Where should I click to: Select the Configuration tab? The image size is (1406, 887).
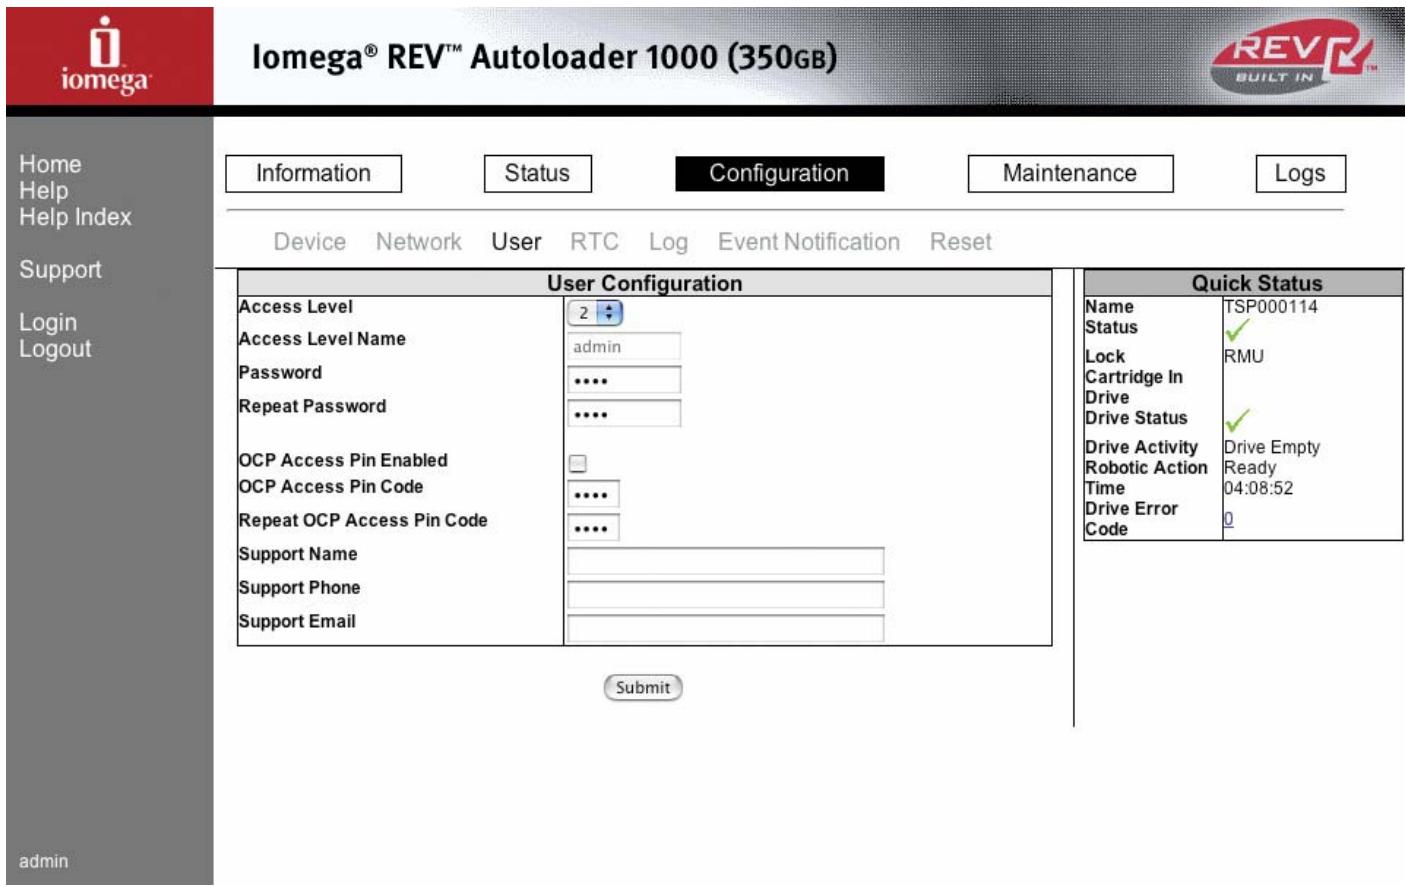(x=779, y=173)
